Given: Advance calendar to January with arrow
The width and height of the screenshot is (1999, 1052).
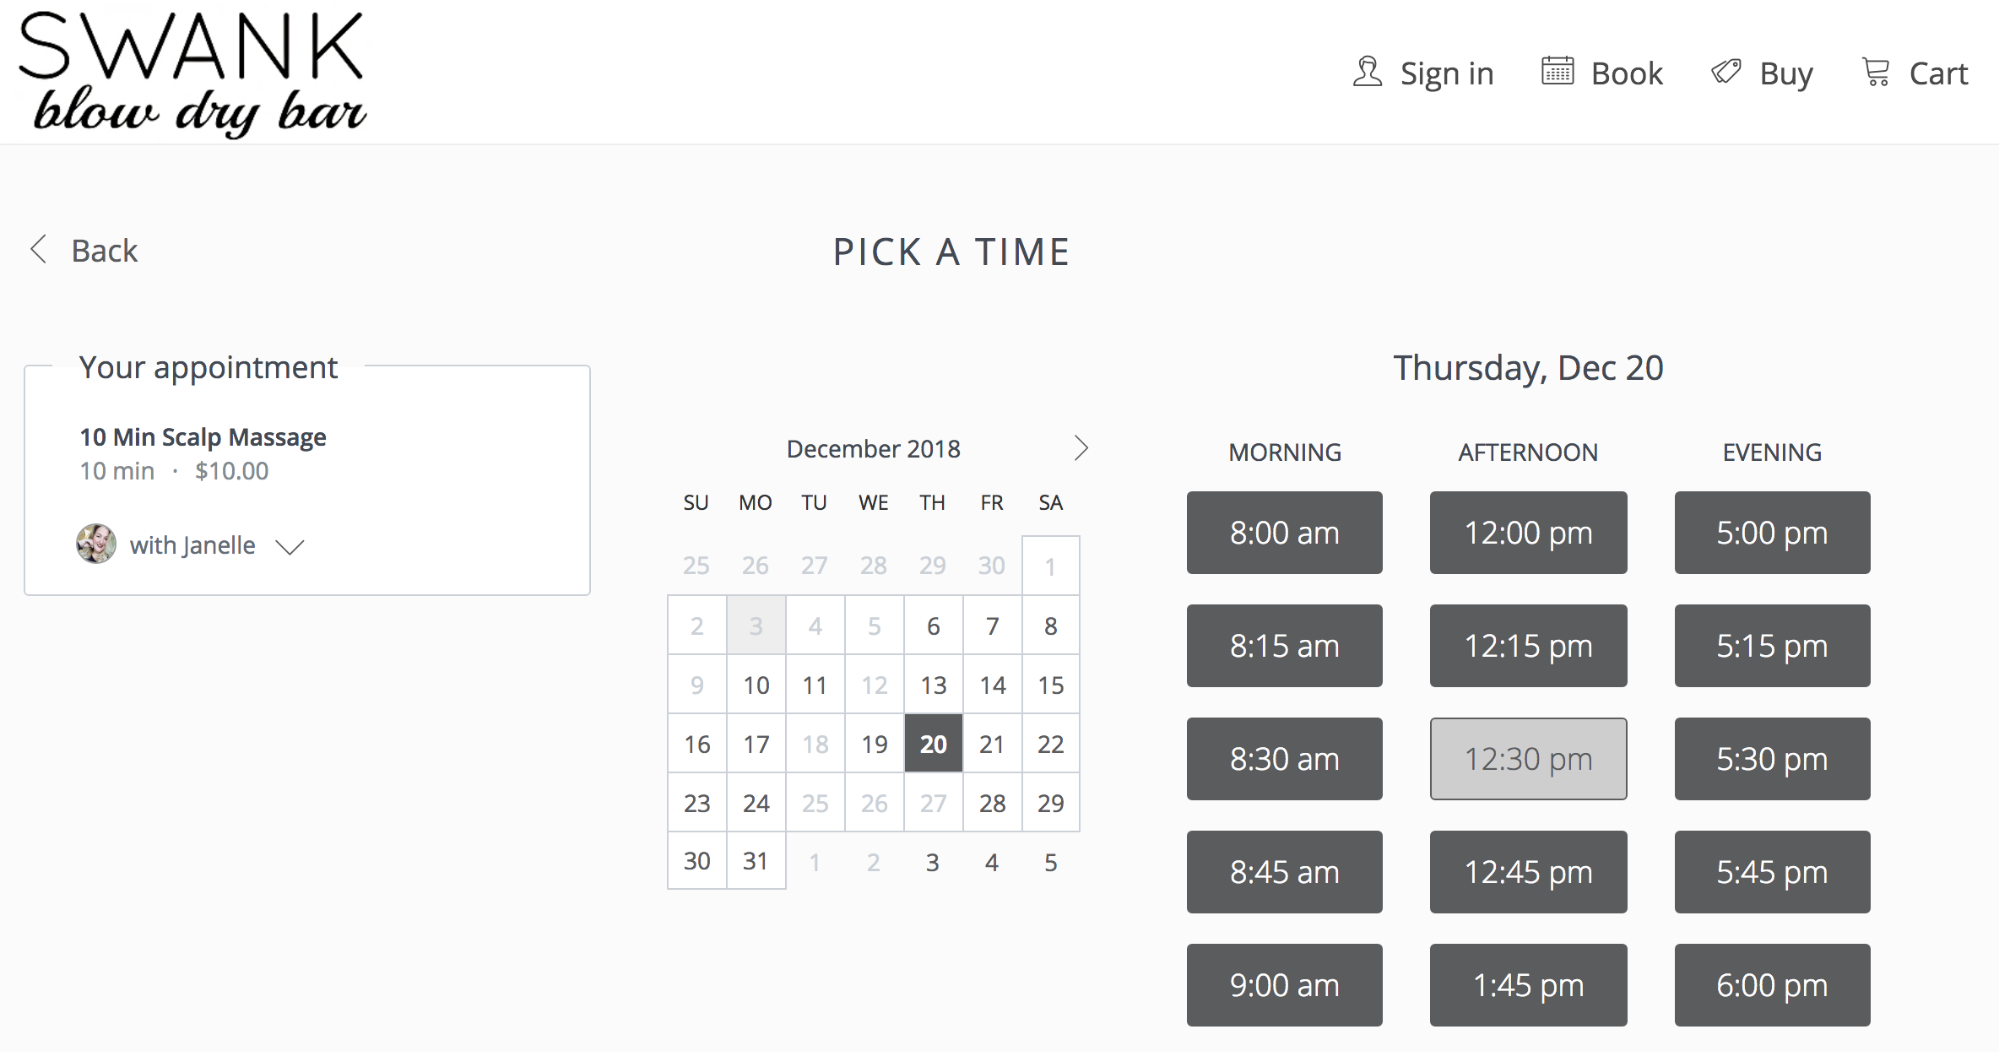Looking at the screenshot, I should 1081,448.
